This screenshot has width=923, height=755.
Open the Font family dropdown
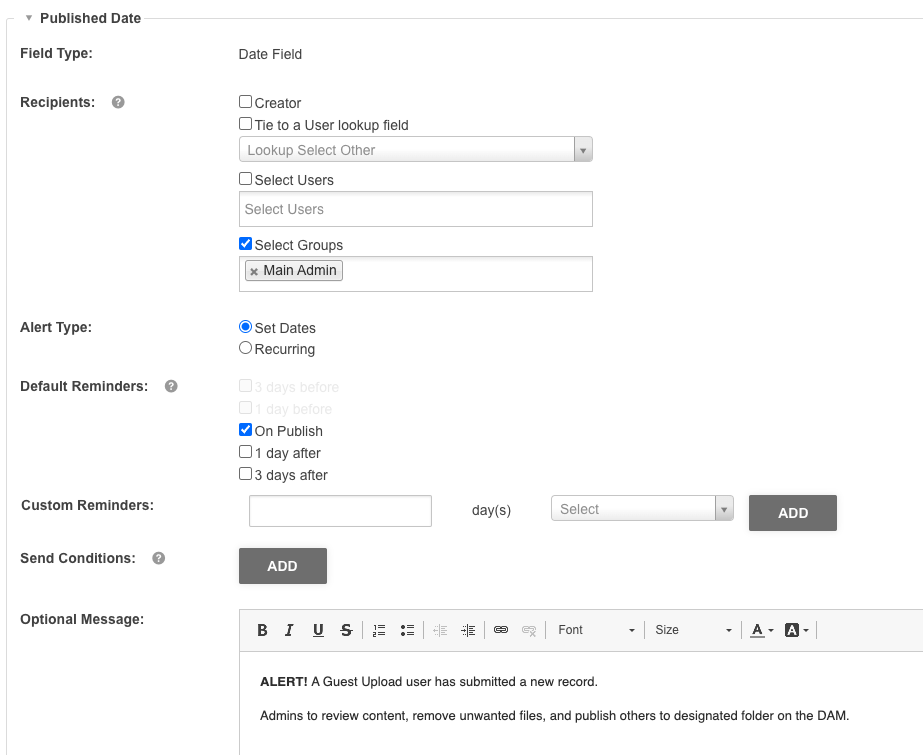click(x=595, y=629)
